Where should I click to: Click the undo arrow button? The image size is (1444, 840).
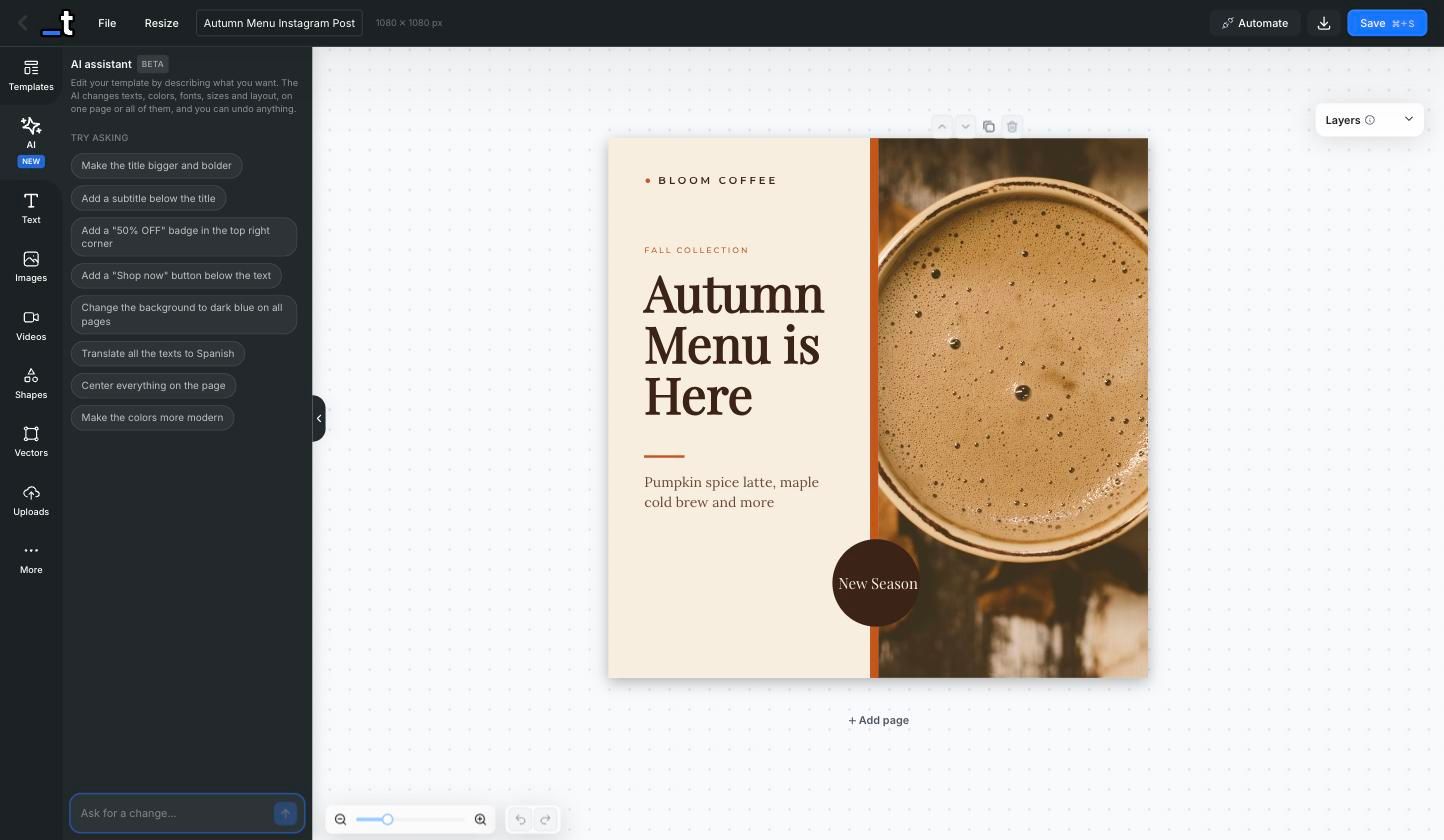click(520, 820)
